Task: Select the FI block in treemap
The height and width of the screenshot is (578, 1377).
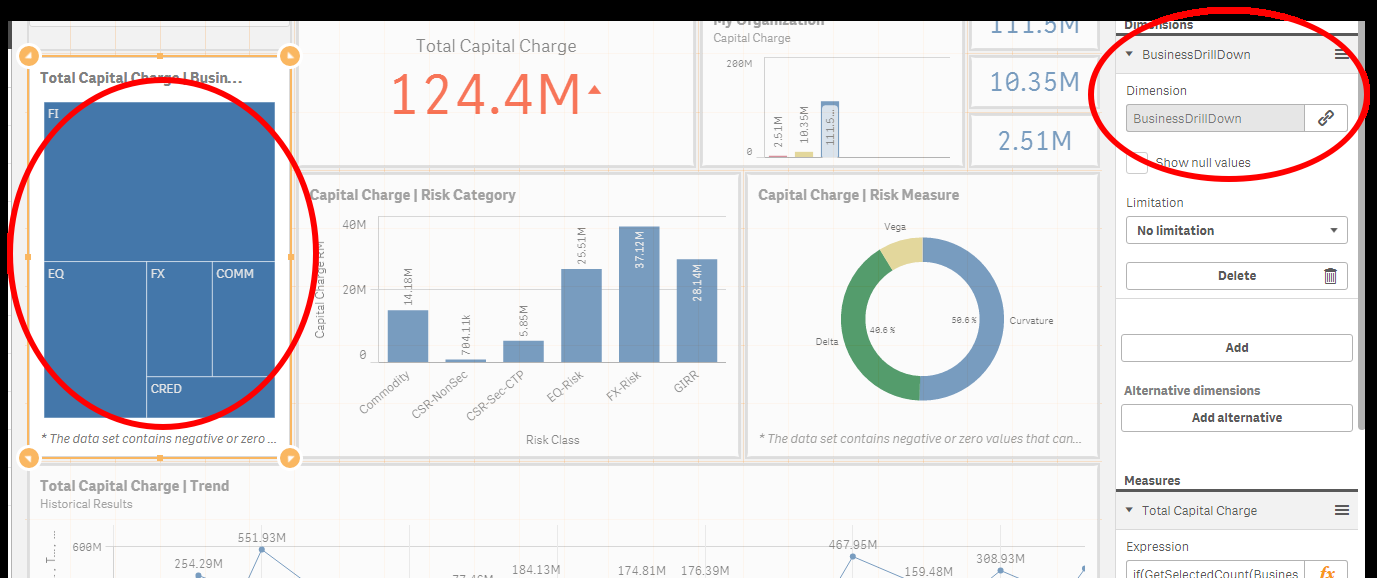Action: click(x=160, y=180)
